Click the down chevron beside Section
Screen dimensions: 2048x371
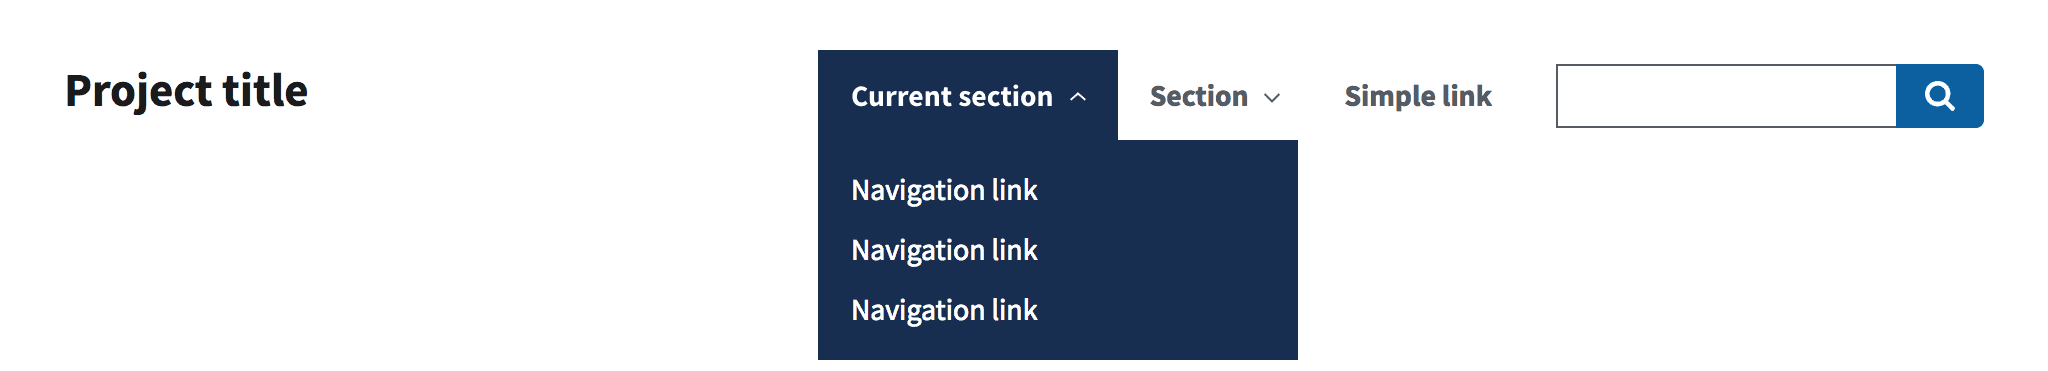pyautogui.click(x=1272, y=97)
